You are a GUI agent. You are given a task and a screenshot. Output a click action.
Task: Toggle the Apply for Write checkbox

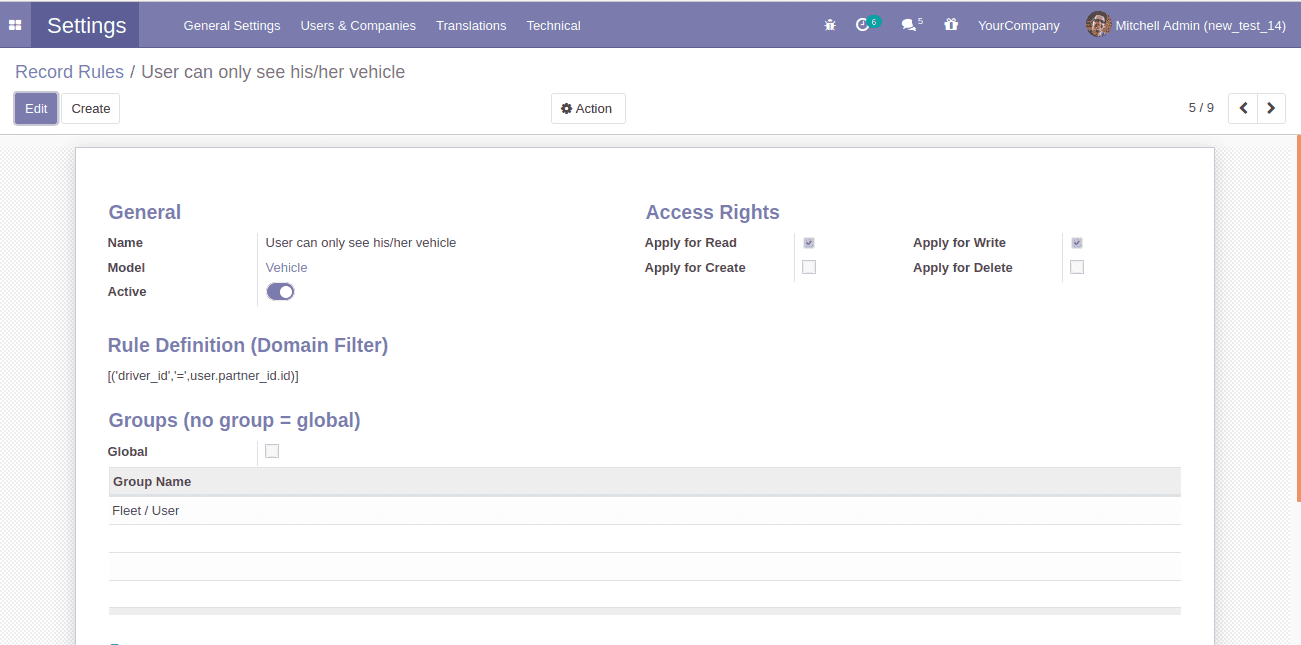1077,243
